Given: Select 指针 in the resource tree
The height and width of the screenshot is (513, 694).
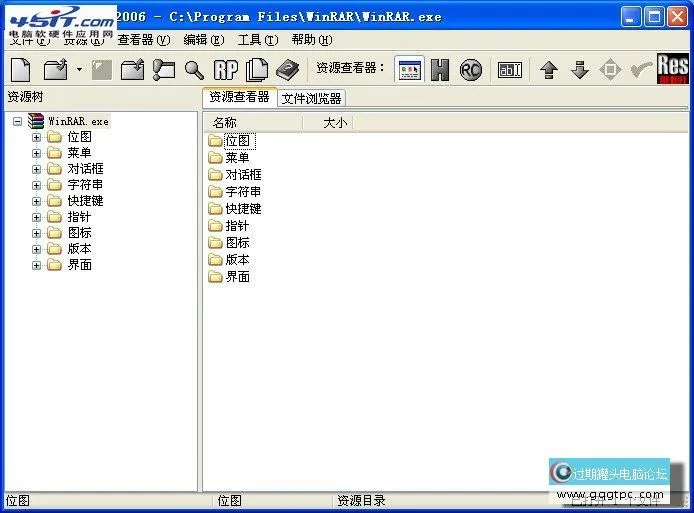Looking at the screenshot, I should click(x=79, y=217).
